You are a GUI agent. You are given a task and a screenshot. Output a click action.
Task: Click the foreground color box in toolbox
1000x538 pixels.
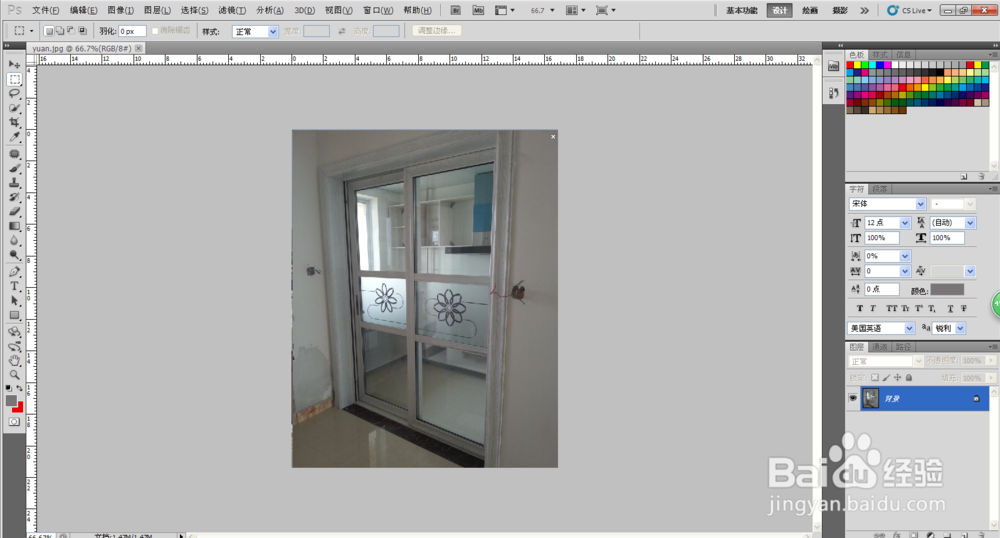[x=11, y=400]
